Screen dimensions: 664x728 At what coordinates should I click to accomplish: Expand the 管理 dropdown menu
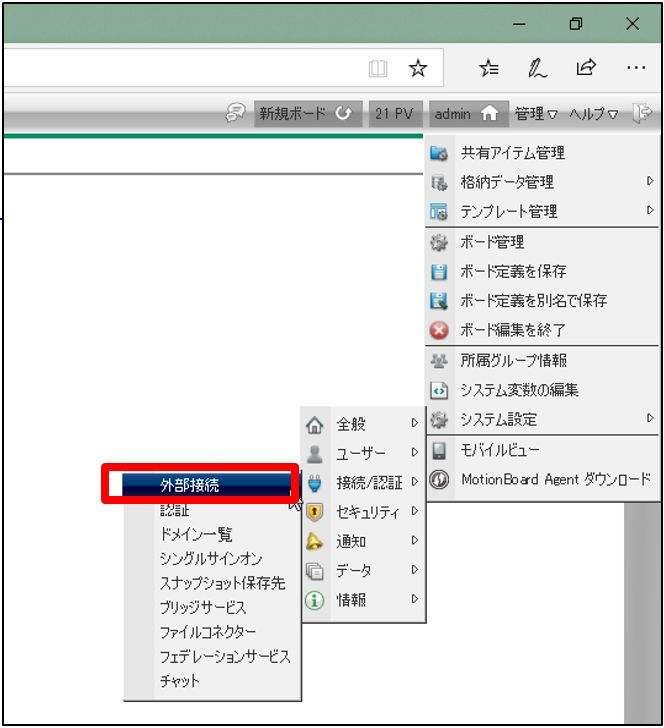click(536, 114)
